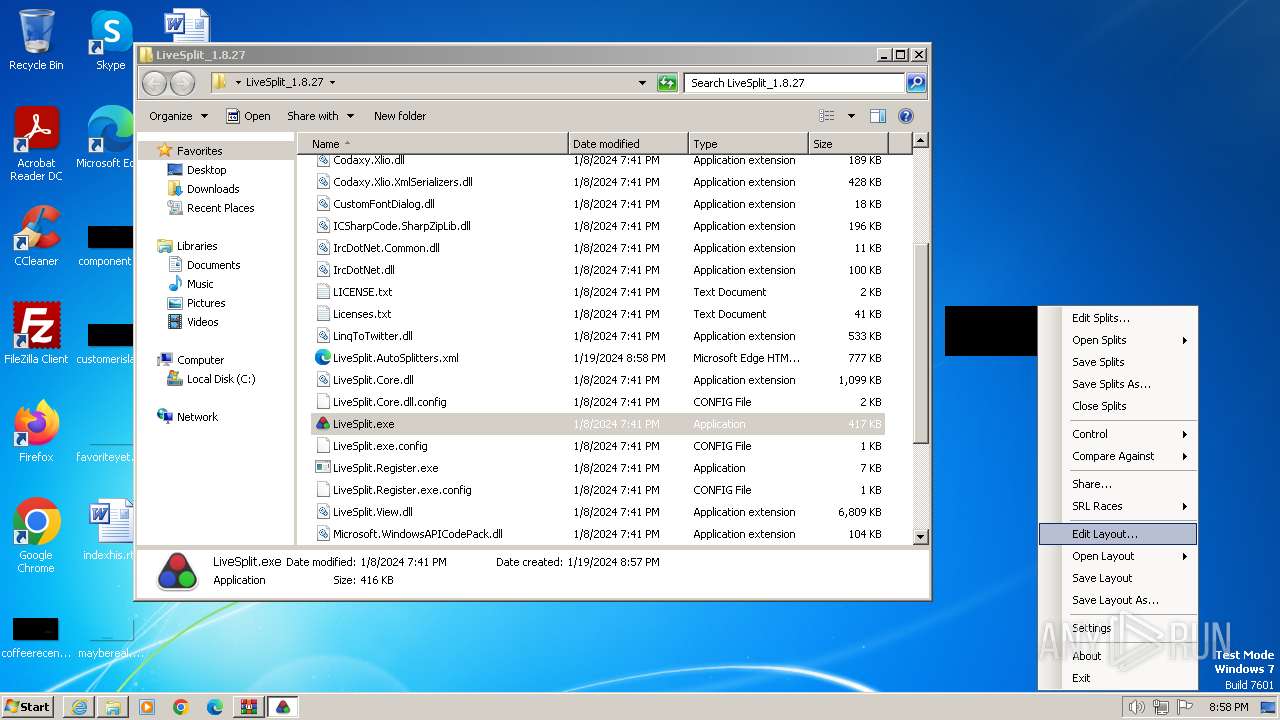The image size is (1280, 720).
Task: Sort by Size column header
Action: 848,144
